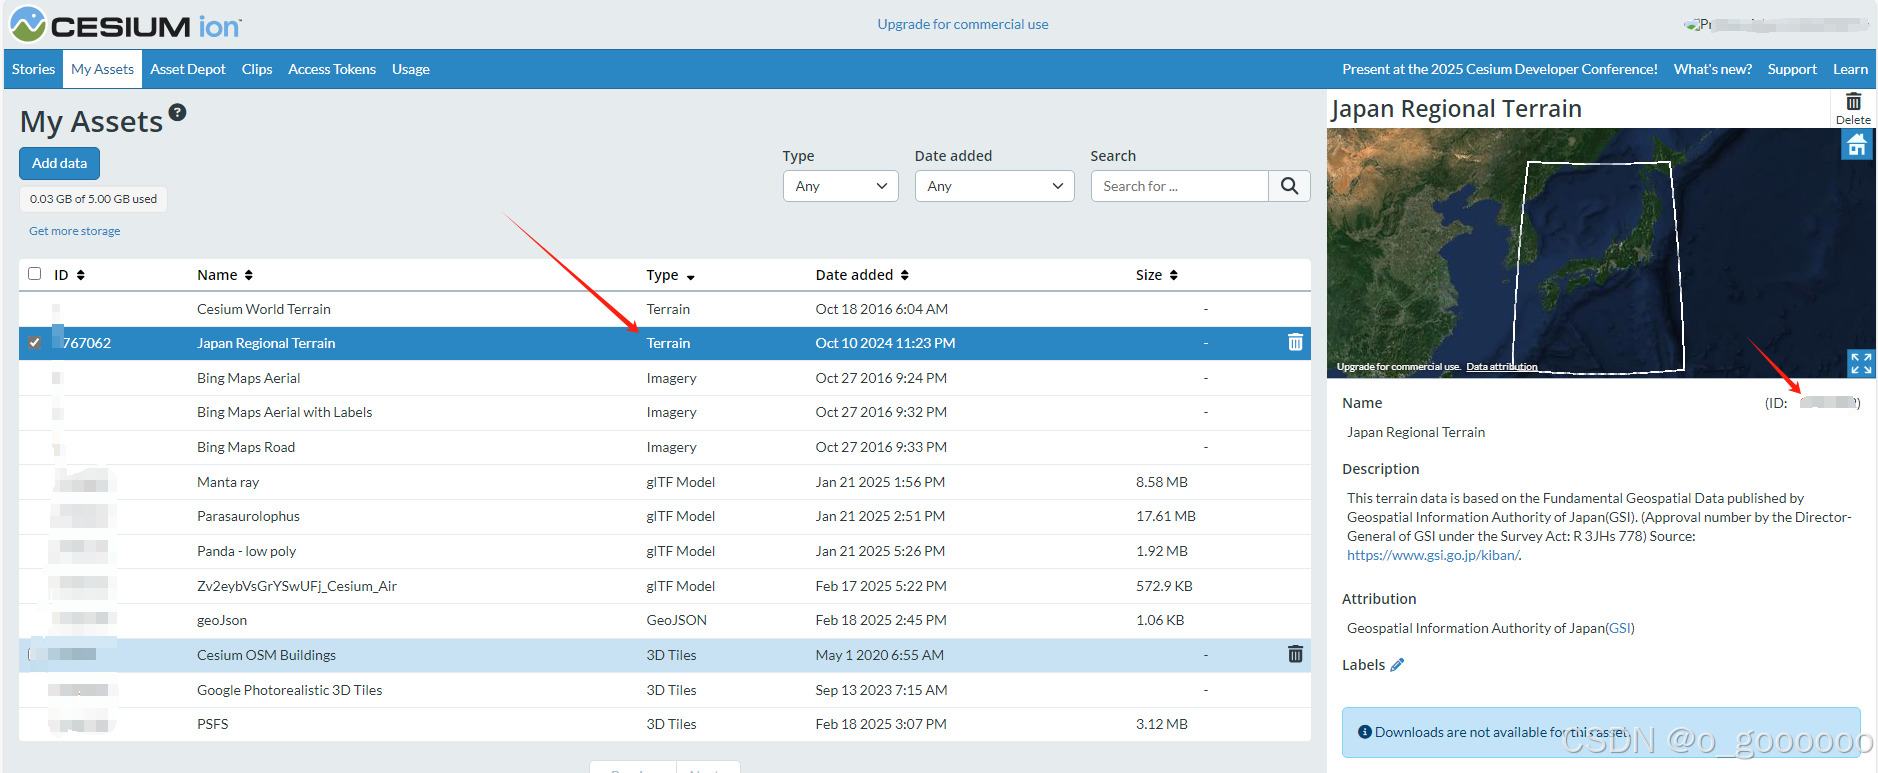
Task: Select the geoJson asset row
Action: [665, 620]
